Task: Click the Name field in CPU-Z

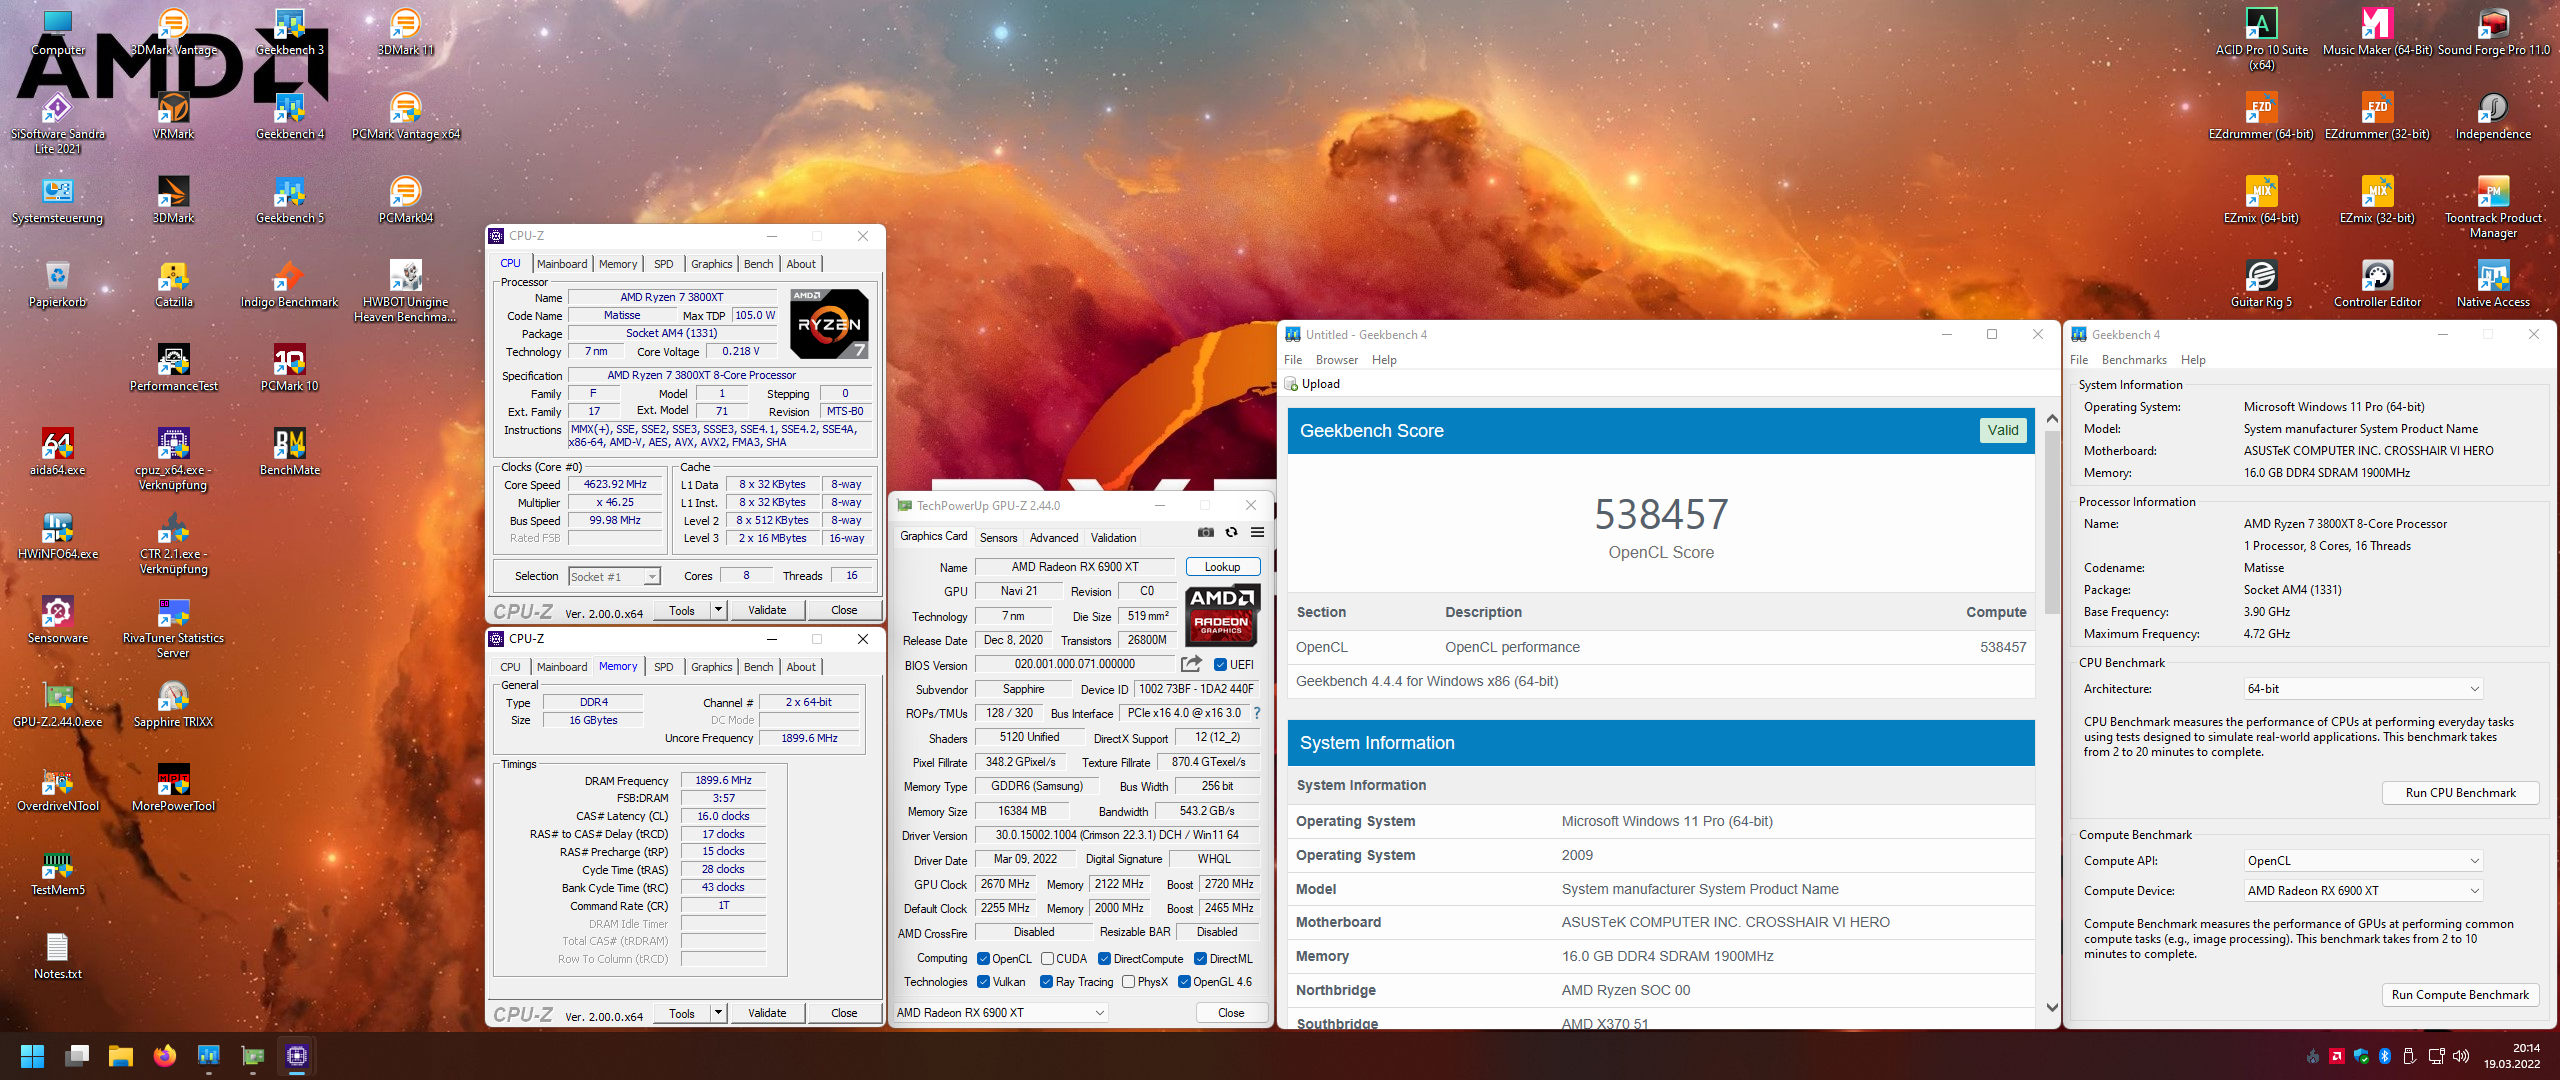Action: [x=672, y=297]
